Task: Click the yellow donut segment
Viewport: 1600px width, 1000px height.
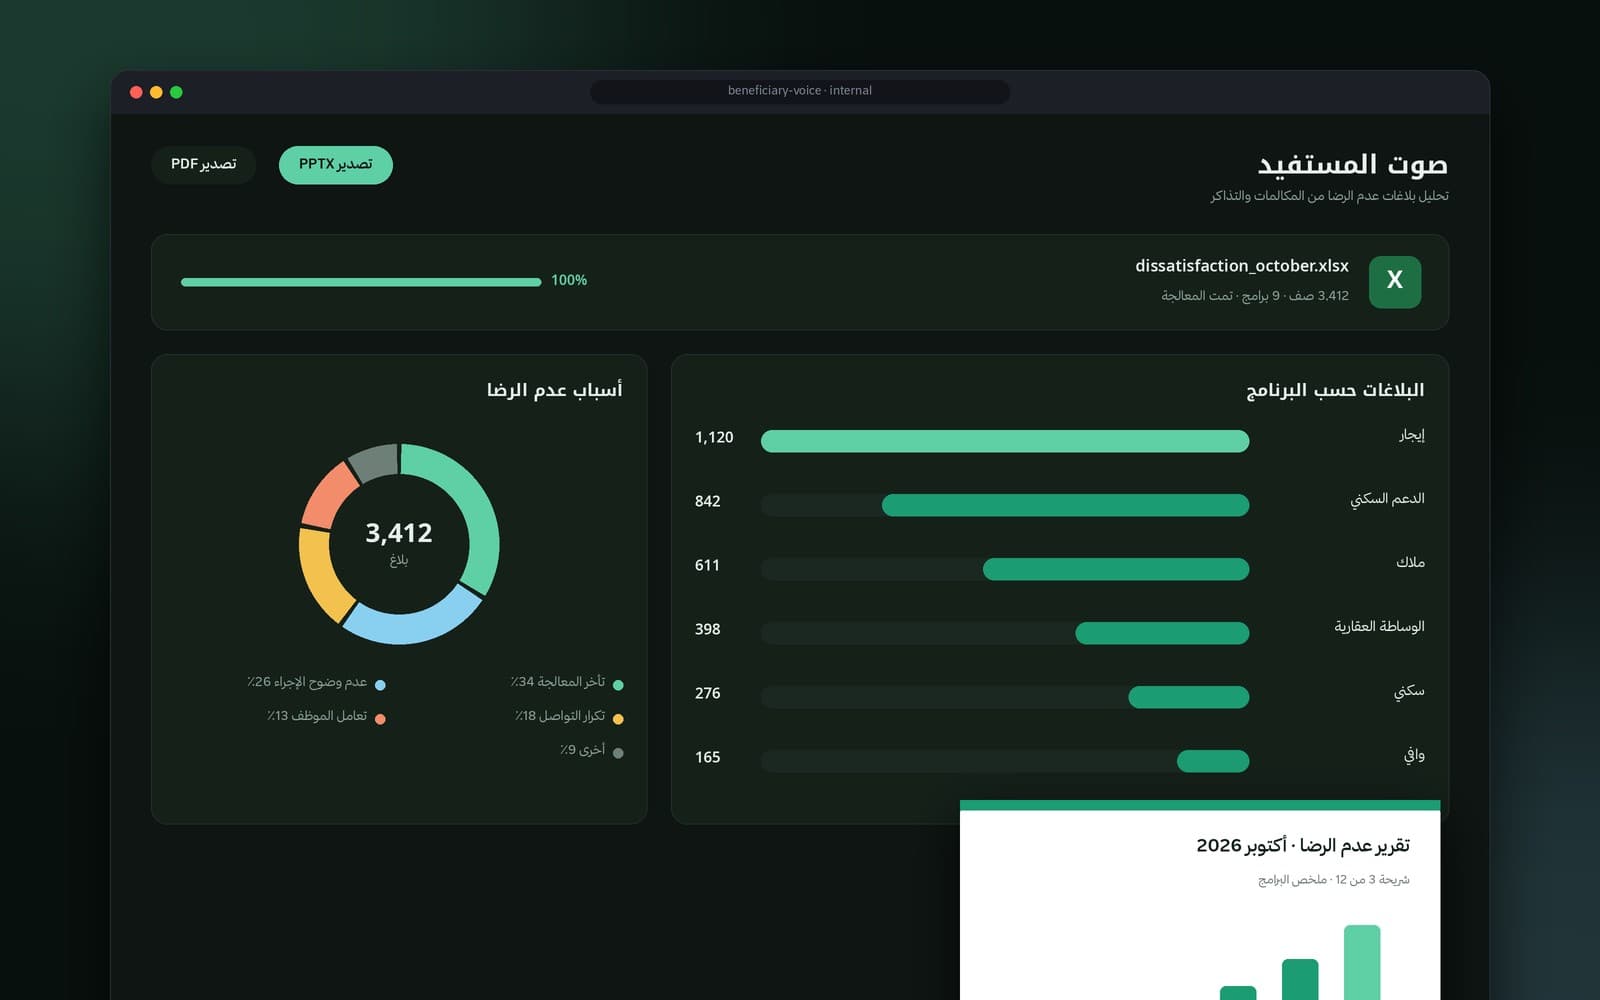Action: click(320, 577)
